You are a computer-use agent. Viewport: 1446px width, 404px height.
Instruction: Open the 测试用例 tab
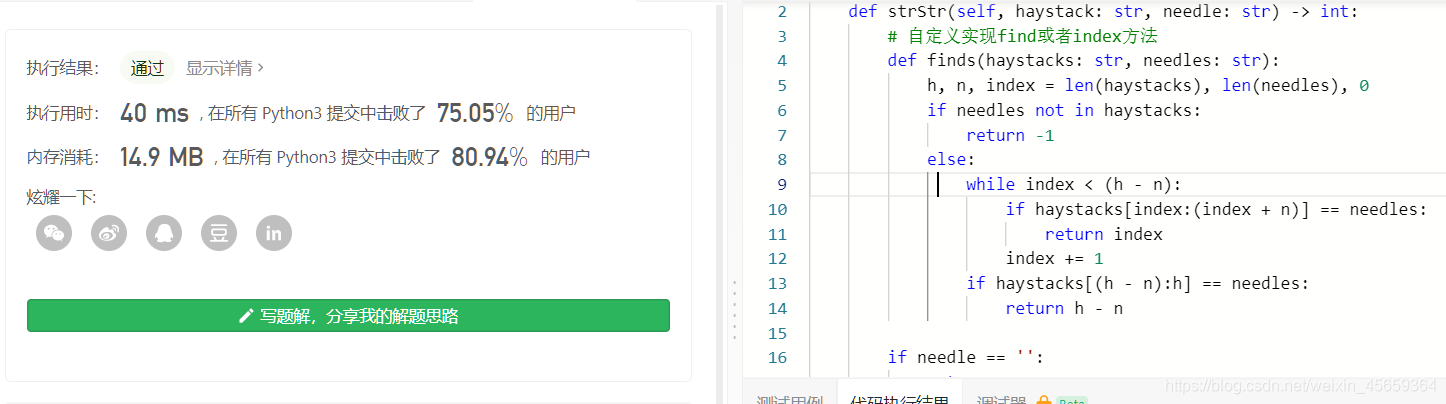click(790, 400)
